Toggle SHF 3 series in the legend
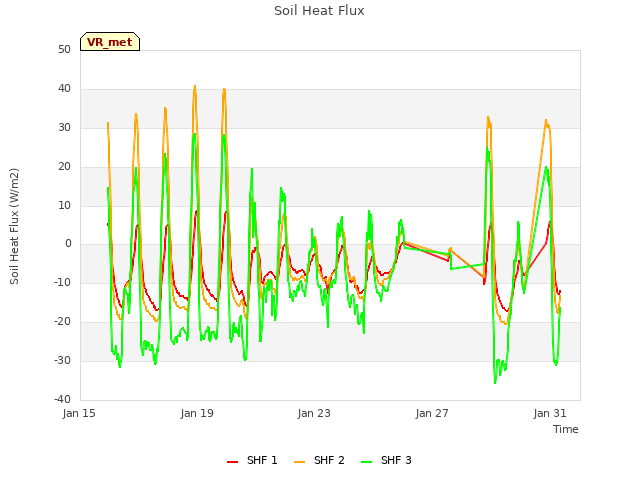 387,461
